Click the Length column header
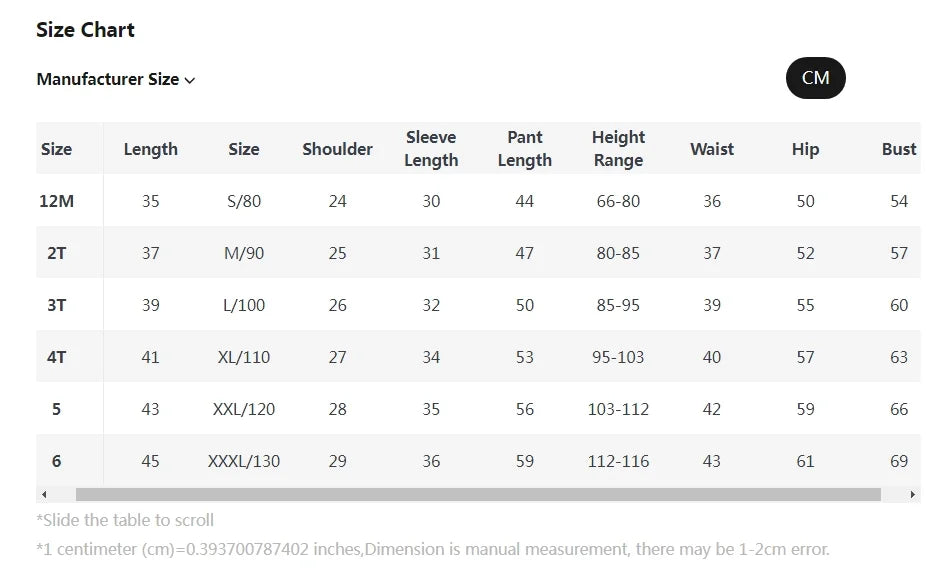Viewport: 926px width, 569px height. pyautogui.click(x=151, y=149)
